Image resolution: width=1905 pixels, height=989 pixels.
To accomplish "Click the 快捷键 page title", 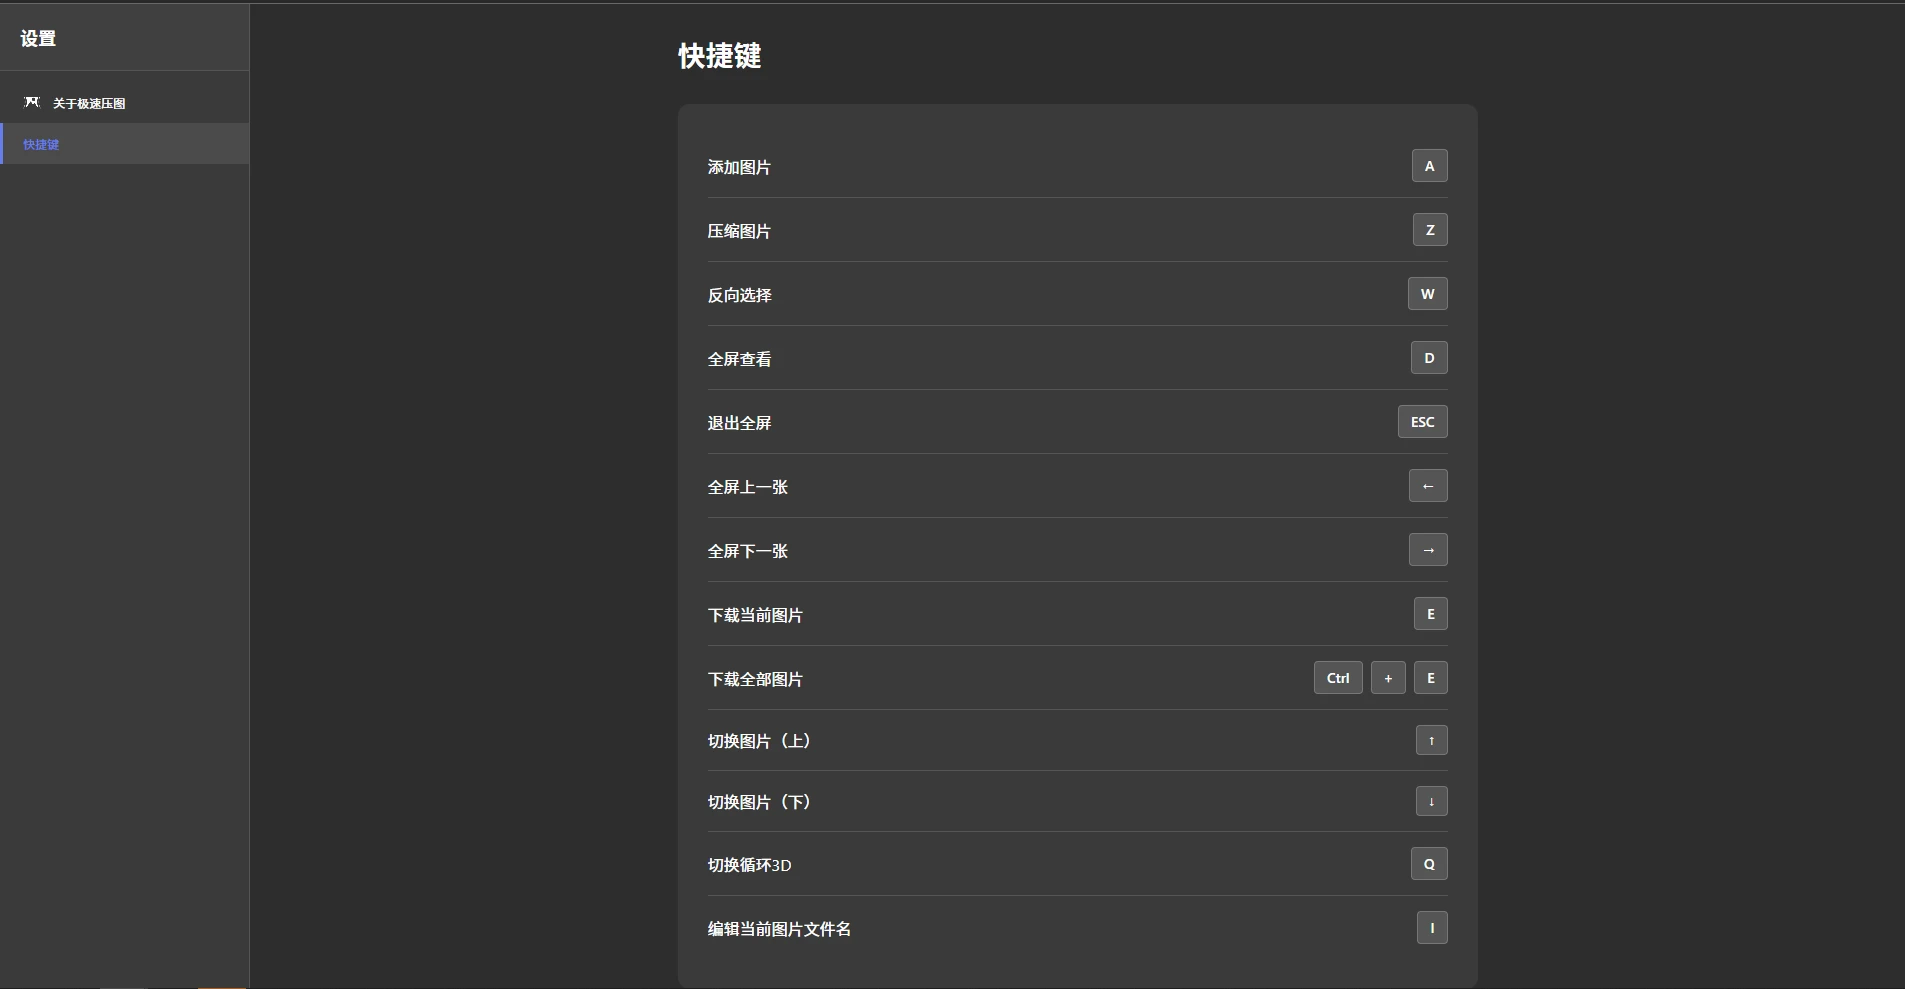I will click(718, 56).
